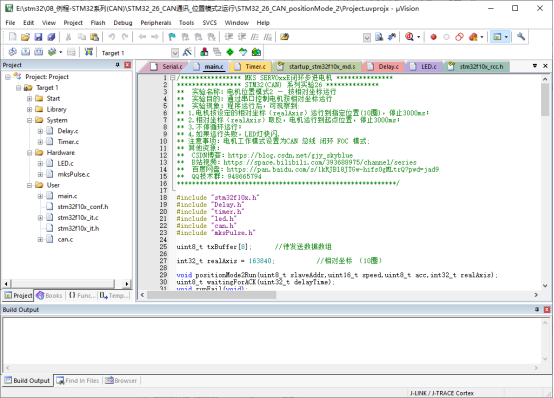
Task: Open the SVCS menu
Action: click(x=210, y=23)
